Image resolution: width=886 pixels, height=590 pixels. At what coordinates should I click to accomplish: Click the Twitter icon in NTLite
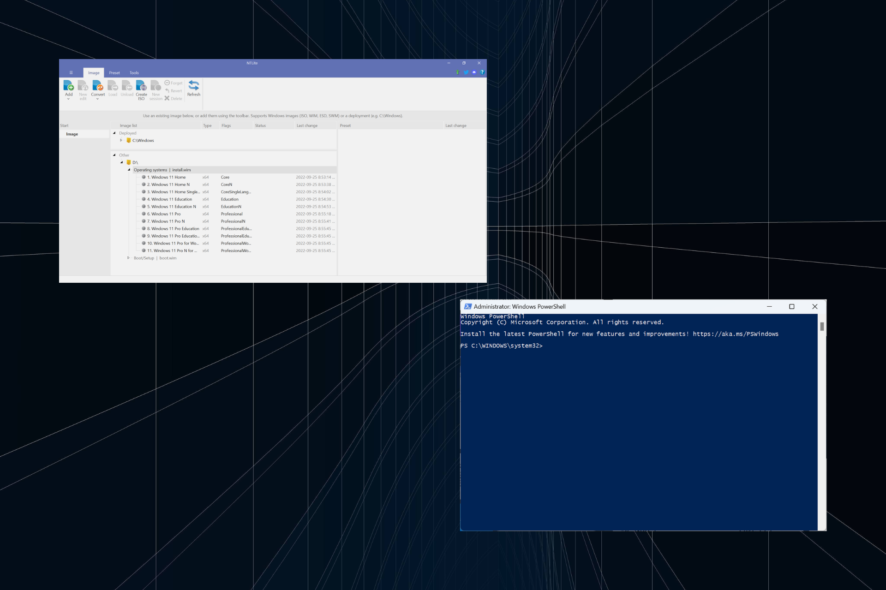click(x=466, y=72)
